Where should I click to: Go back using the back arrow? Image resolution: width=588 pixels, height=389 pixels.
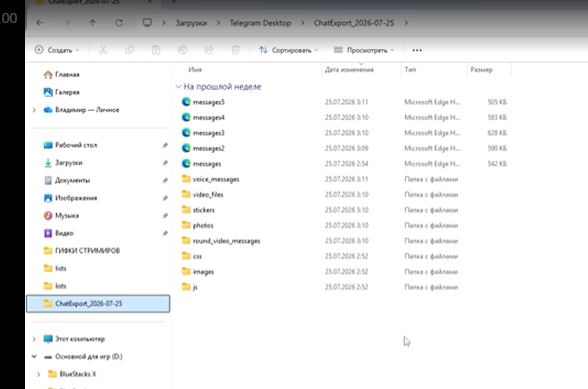[x=40, y=23]
